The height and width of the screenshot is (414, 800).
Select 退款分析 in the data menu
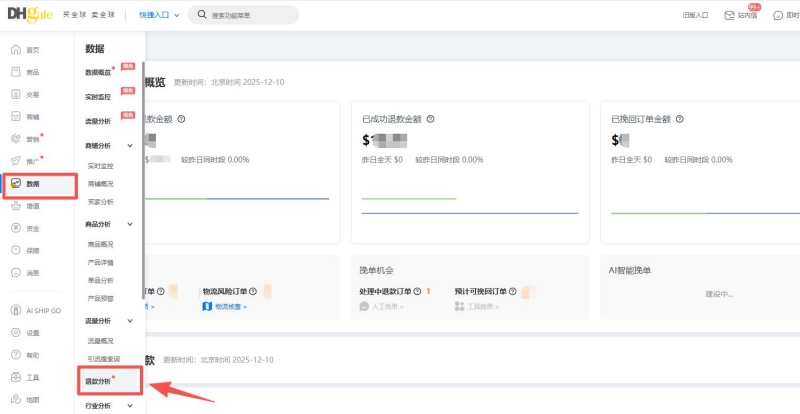(99, 382)
